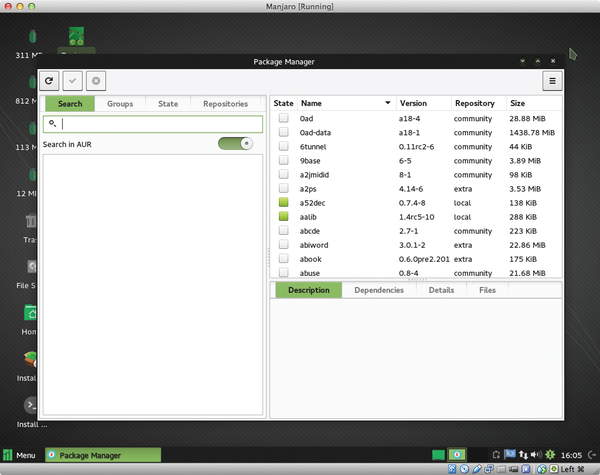600x475 pixels.
Task: Click the magnifier icon in search box
Action: click(x=52, y=123)
